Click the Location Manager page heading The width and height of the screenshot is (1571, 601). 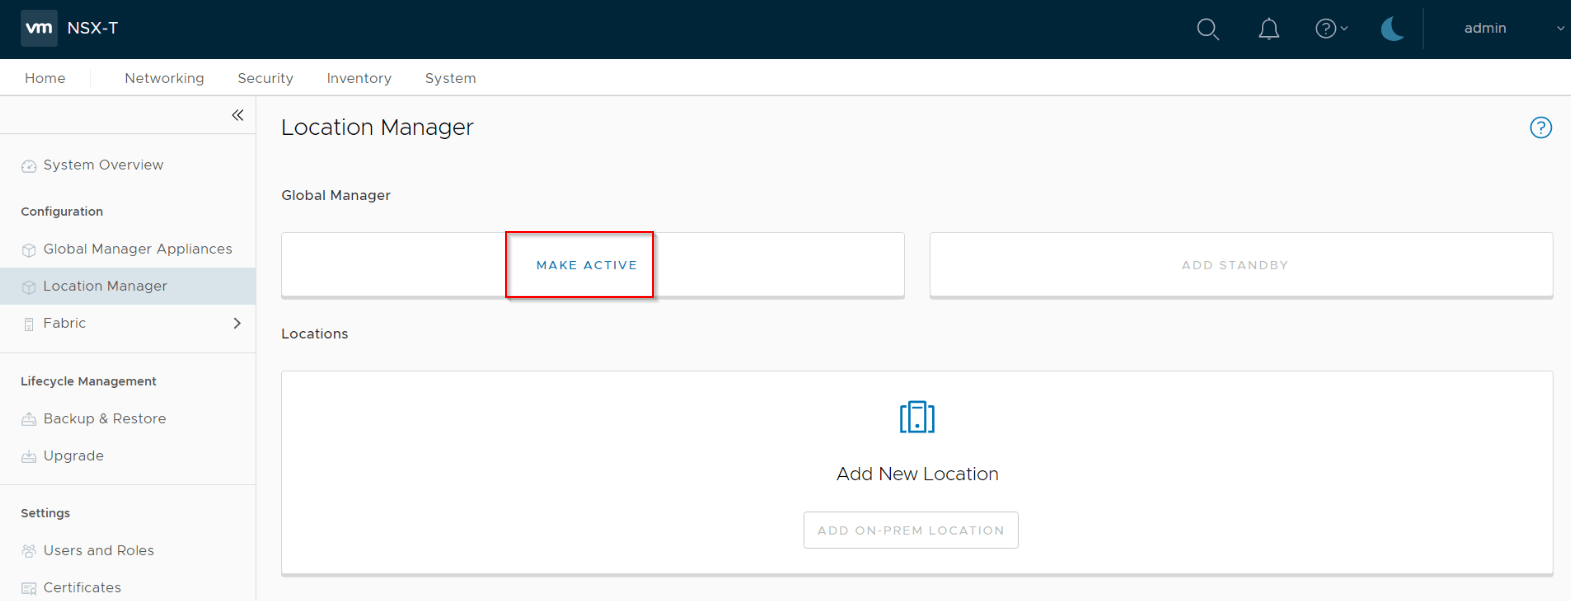(377, 128)
